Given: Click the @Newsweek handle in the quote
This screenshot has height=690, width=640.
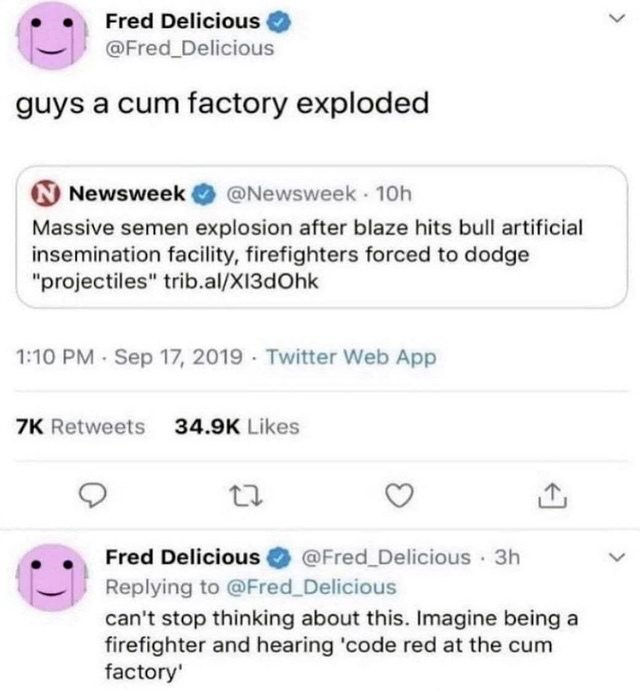Looking at the screenshot, I should (x=291, y=194).
